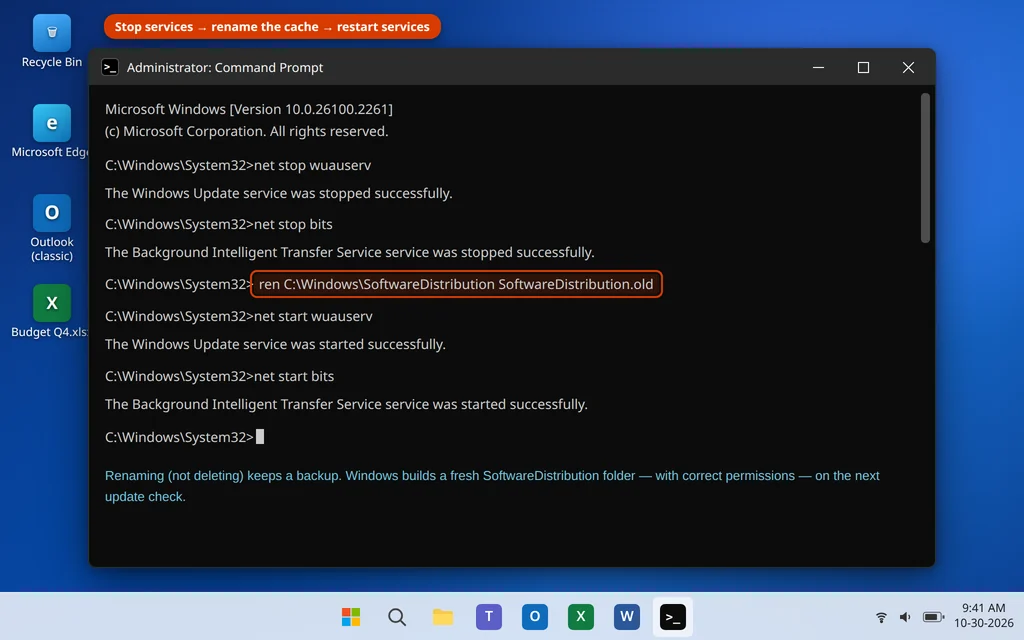Image resolution: width=1024 pixels, height=640 pixels.
Task: Minimize the Command Prompt window
Action: click(x=818, y=67)
